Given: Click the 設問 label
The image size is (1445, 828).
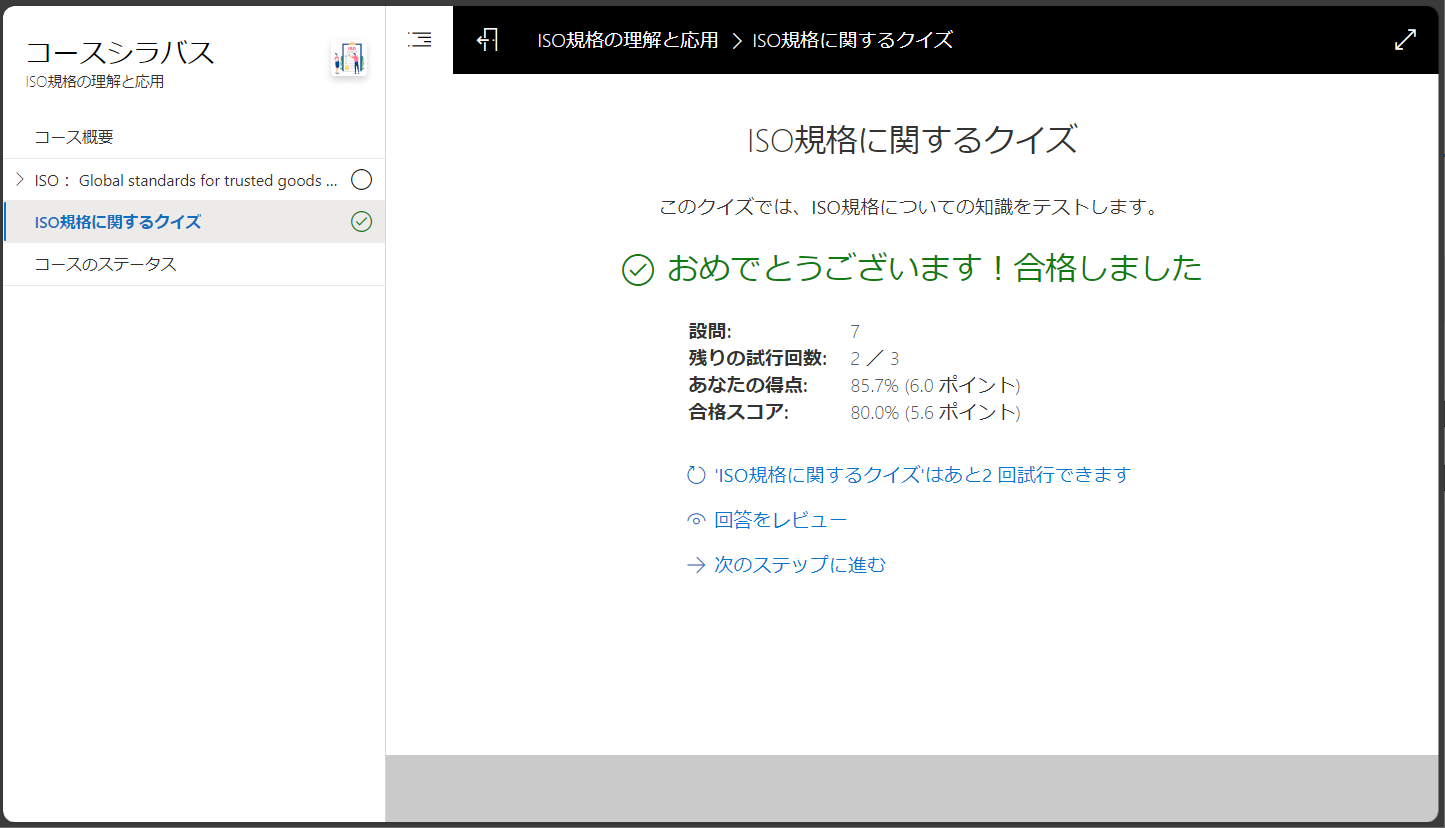Looking at the screenshot, I should click(710, 332).
